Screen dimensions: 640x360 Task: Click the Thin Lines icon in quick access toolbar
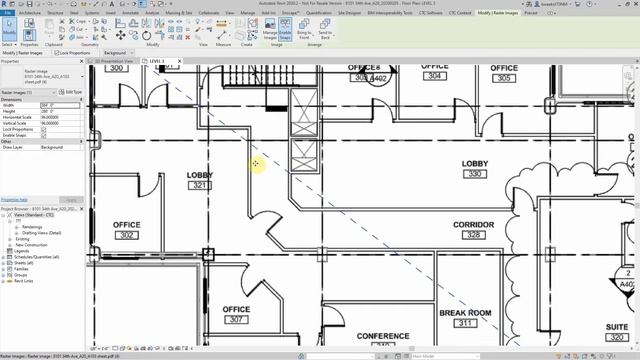pyautogui.click(x=142, y=4)
